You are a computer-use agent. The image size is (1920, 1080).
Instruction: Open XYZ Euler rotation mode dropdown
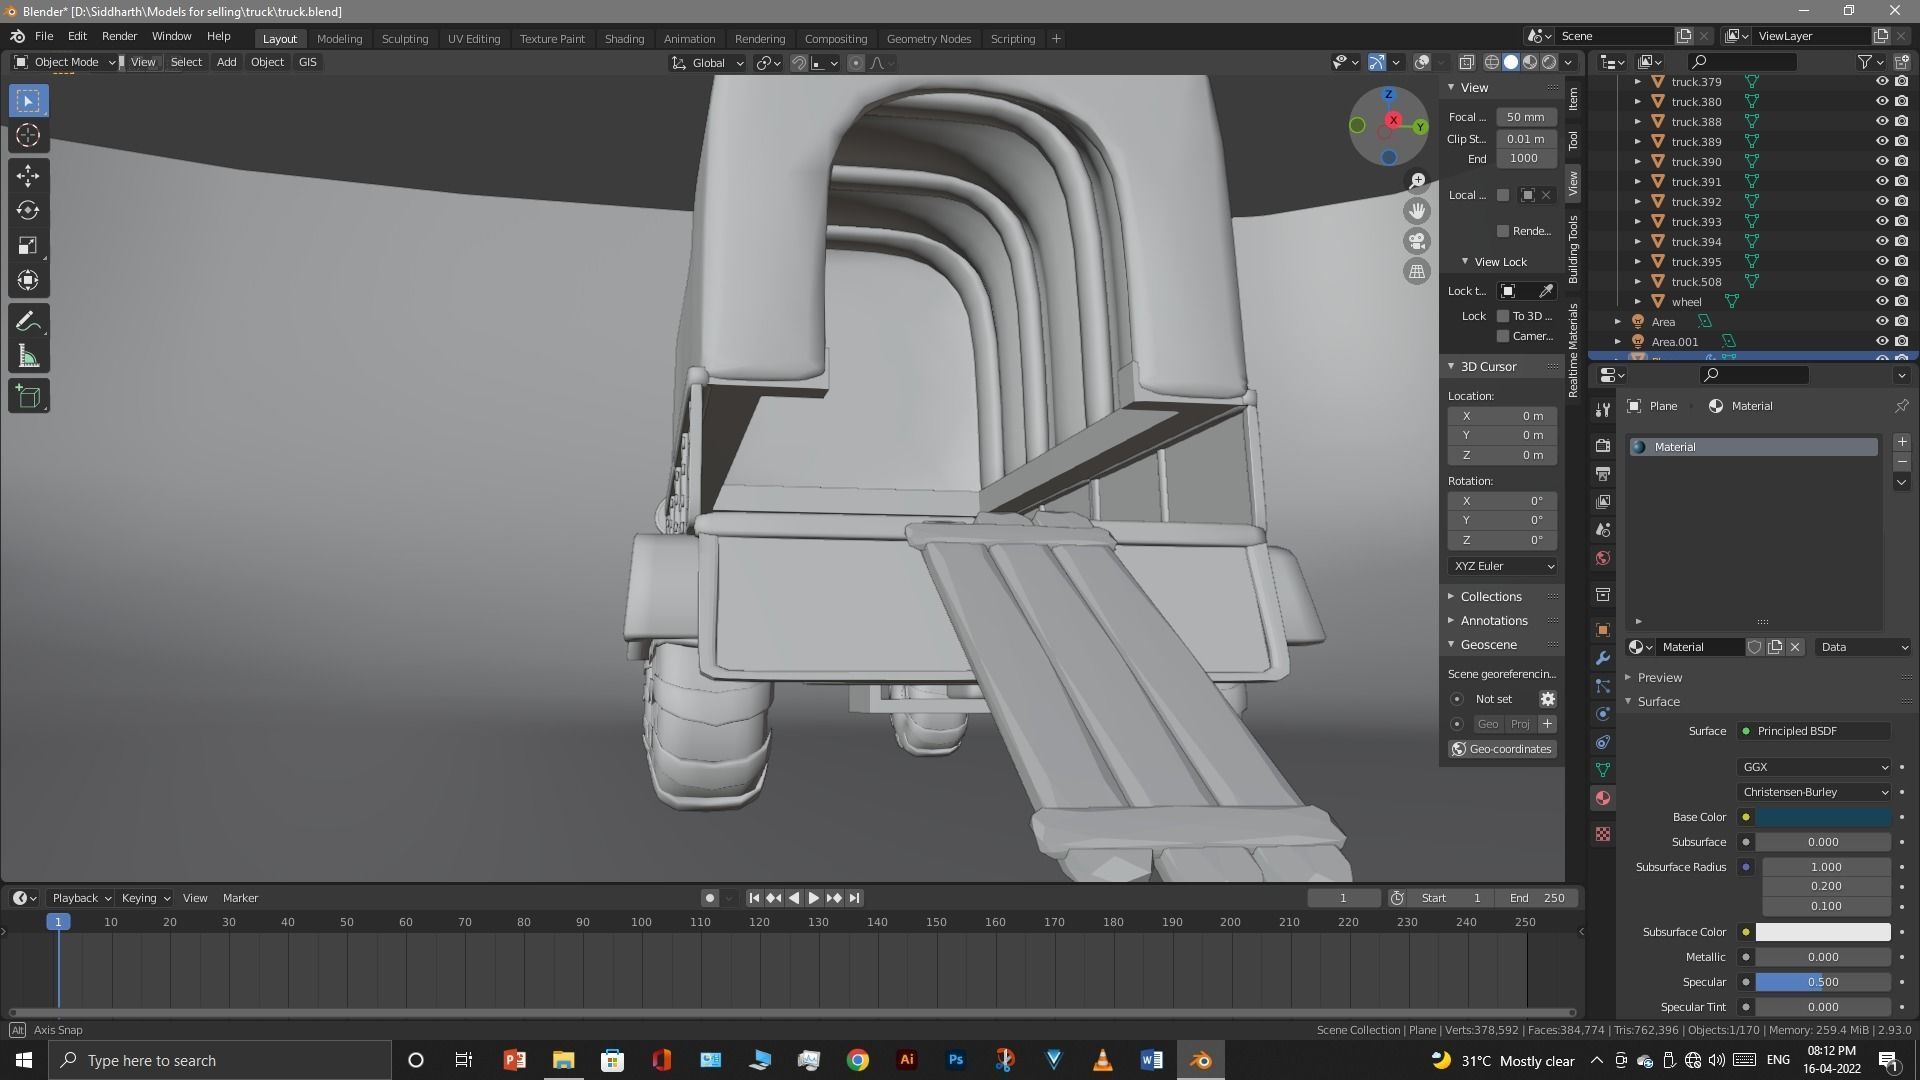pos(1503,566)
